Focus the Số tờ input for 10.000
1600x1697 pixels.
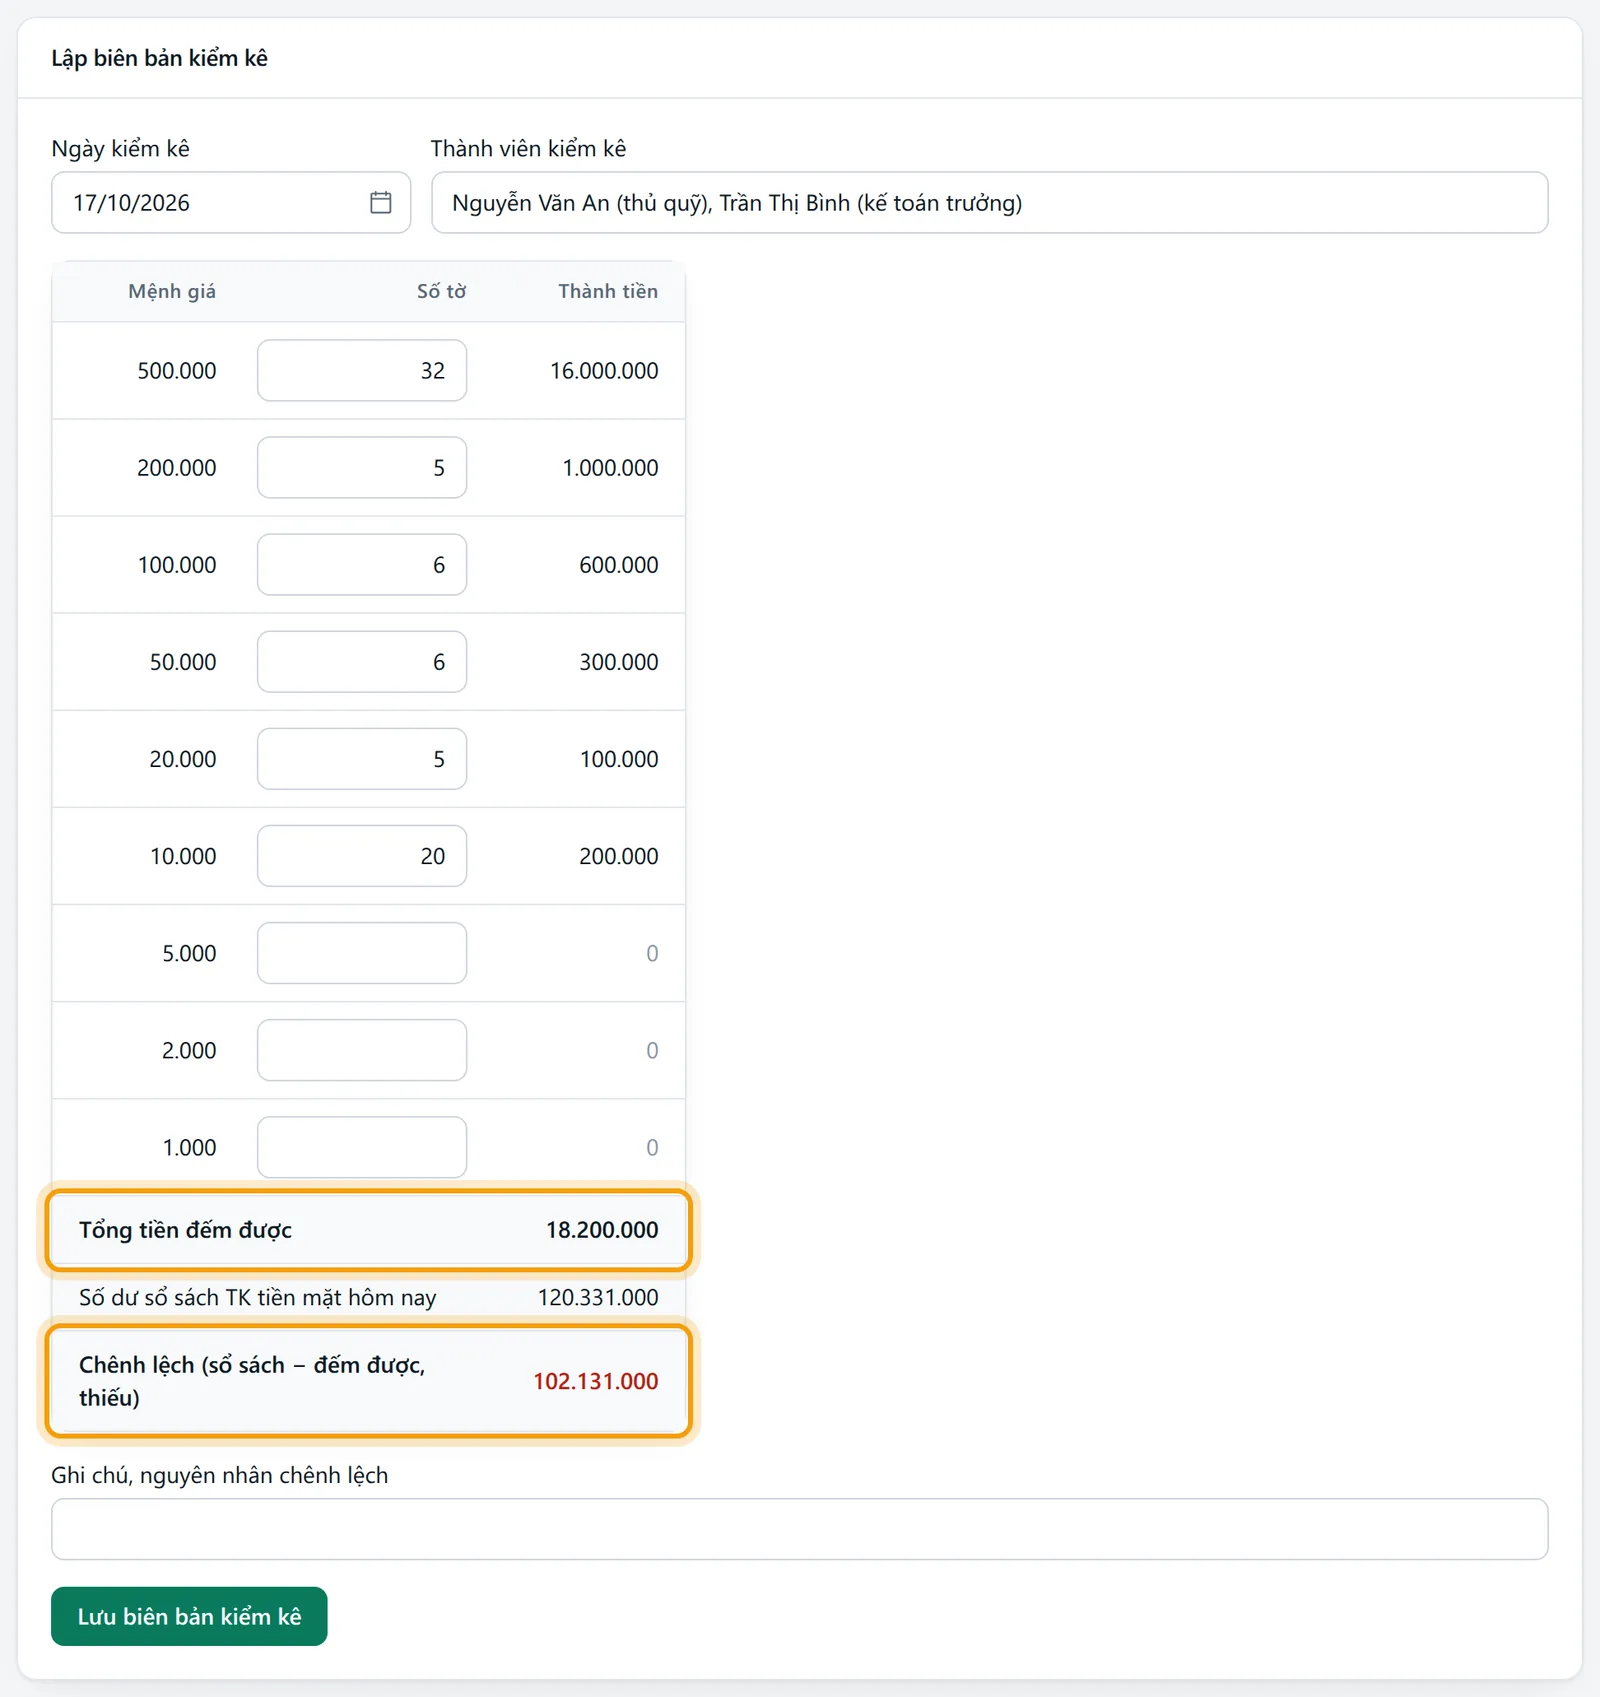[x=362, y=855]
